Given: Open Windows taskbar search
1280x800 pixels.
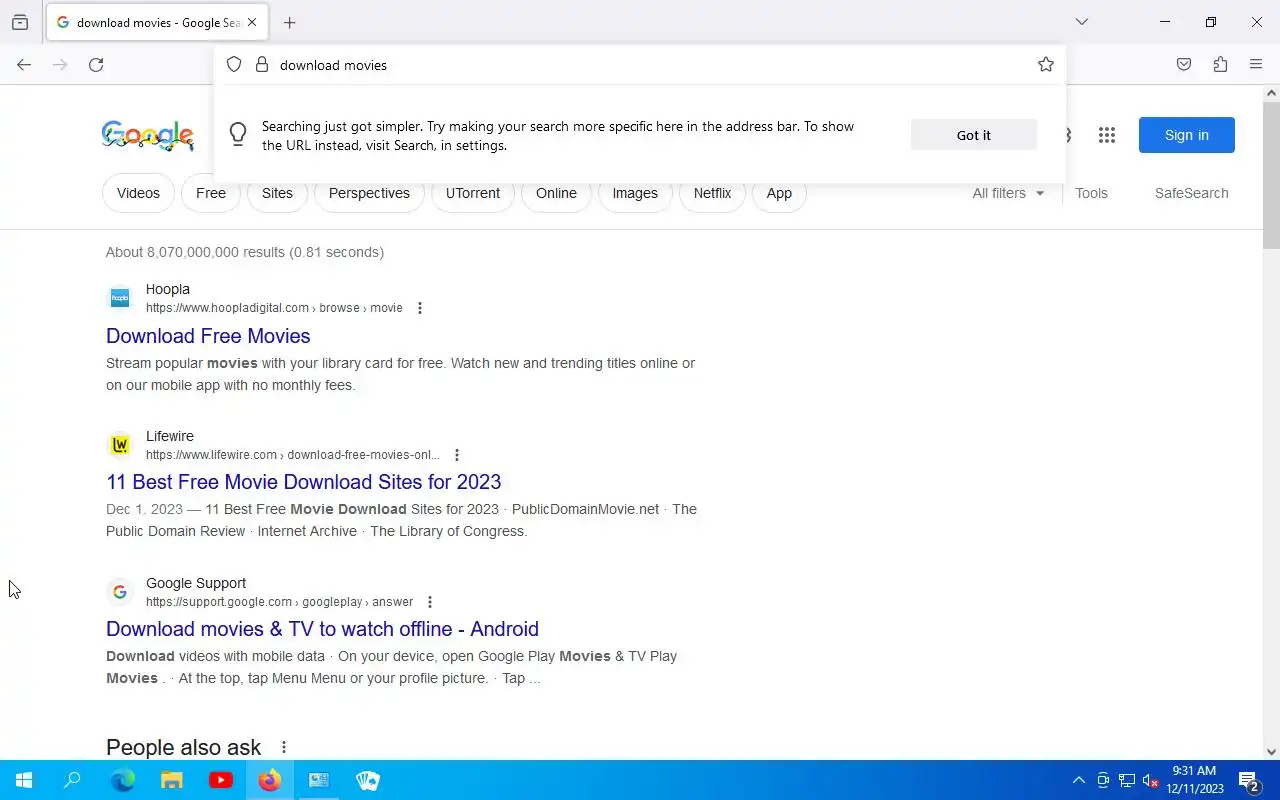Looking at the screenshot, I should pyautogui.click(x=72, y=780).
